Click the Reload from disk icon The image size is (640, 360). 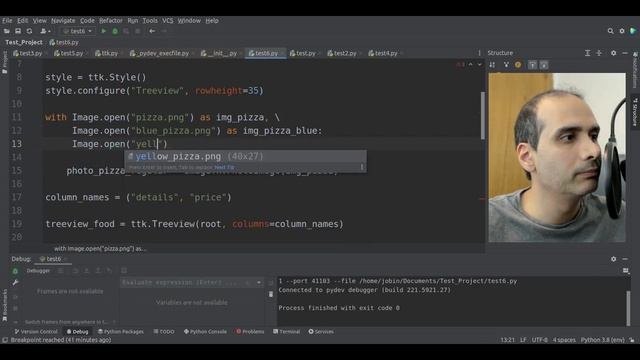tap(29, 31)
